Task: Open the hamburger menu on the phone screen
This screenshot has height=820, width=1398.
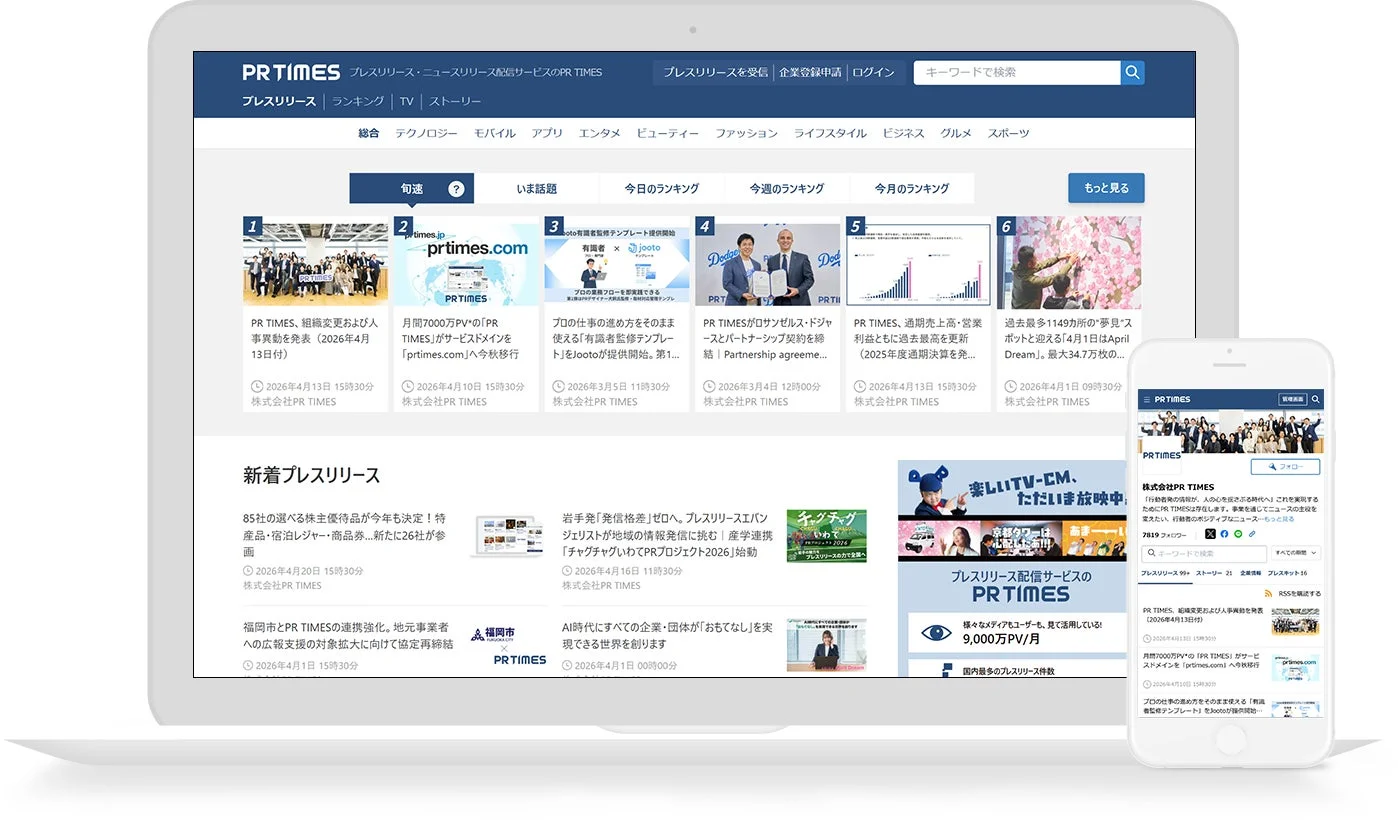Action: pyautogui.click(x=1147, y=400)
